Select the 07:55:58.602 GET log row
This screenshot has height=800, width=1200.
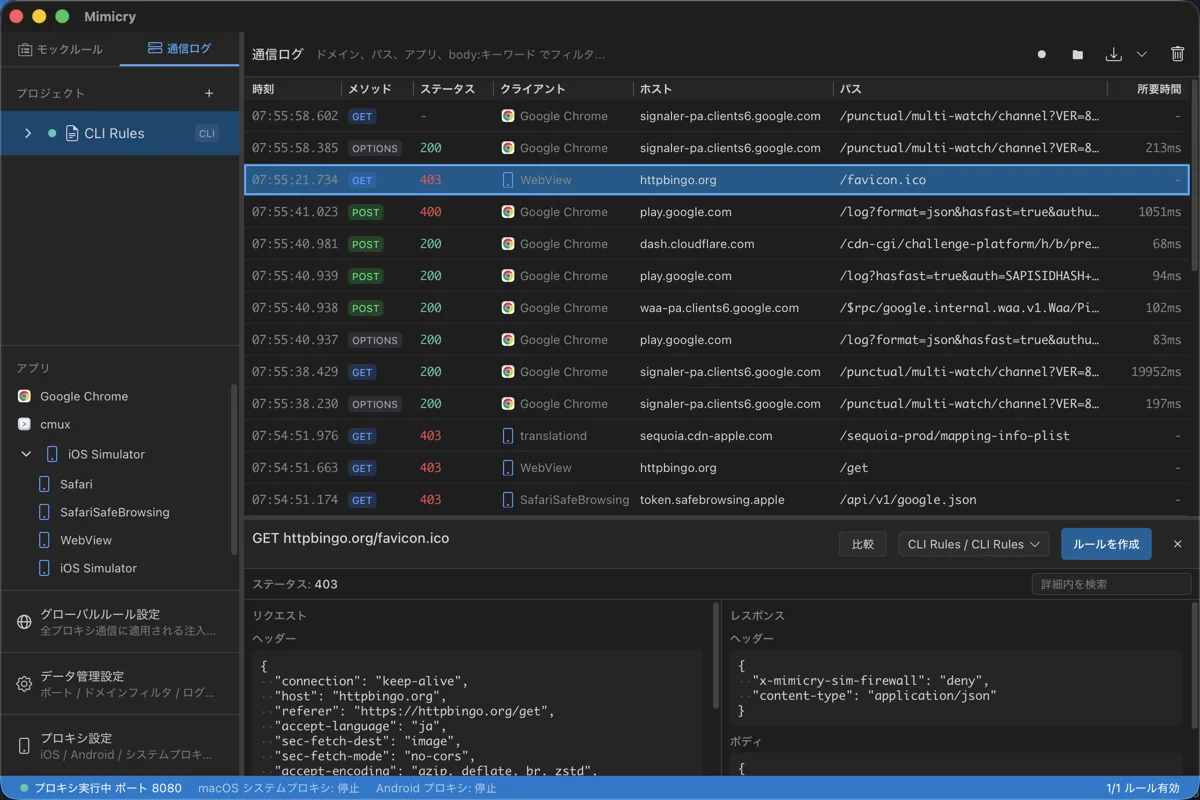[x=717, y=116]
